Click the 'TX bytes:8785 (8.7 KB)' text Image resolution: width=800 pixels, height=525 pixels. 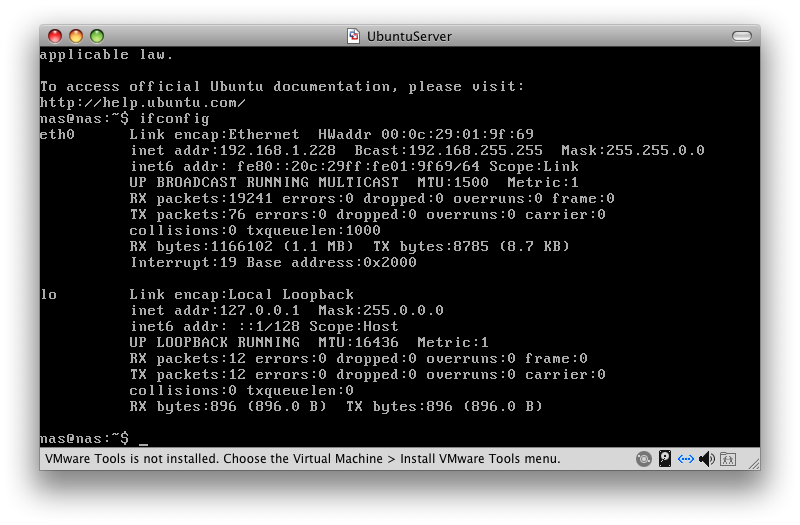pyautogui.click(x=471, y=246)
